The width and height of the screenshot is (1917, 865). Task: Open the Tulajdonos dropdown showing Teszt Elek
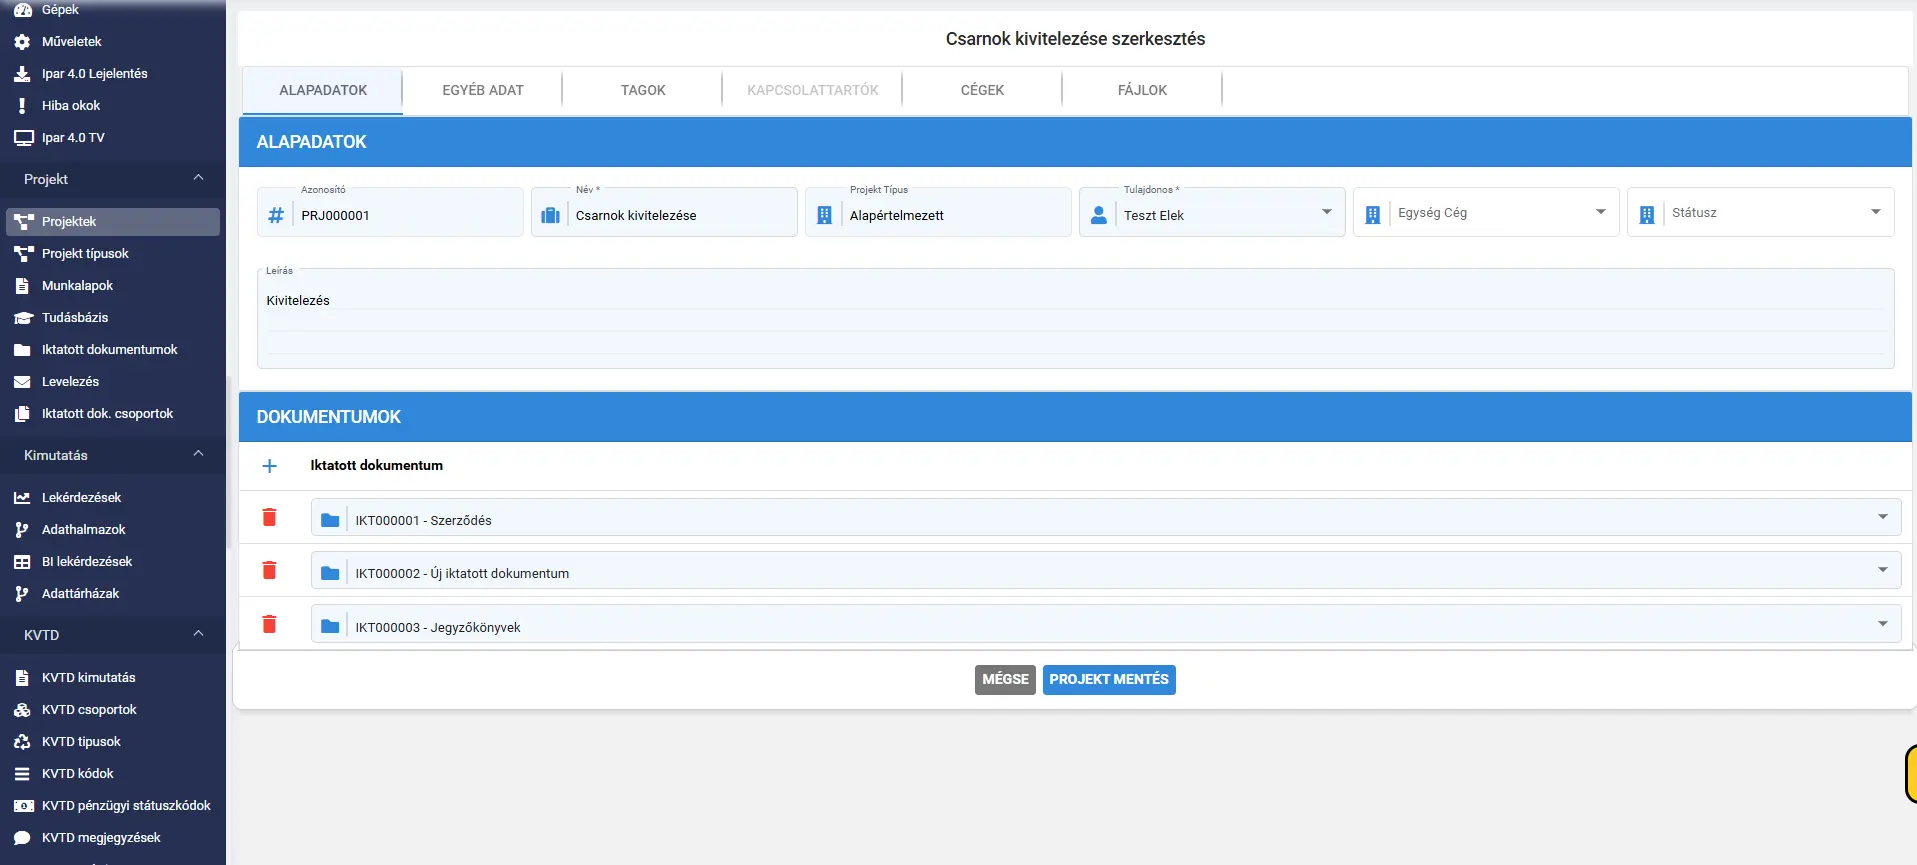tap(1212, 212)
